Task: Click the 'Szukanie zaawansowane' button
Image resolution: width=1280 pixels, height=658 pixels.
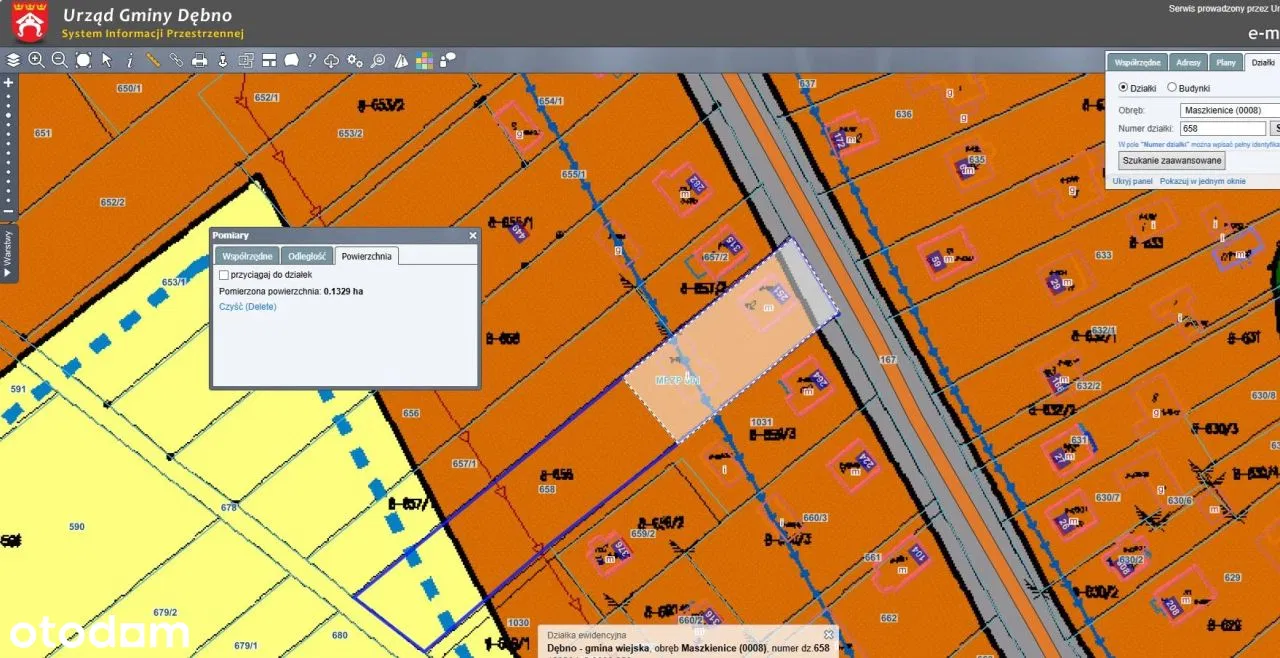Action: 1171,160
